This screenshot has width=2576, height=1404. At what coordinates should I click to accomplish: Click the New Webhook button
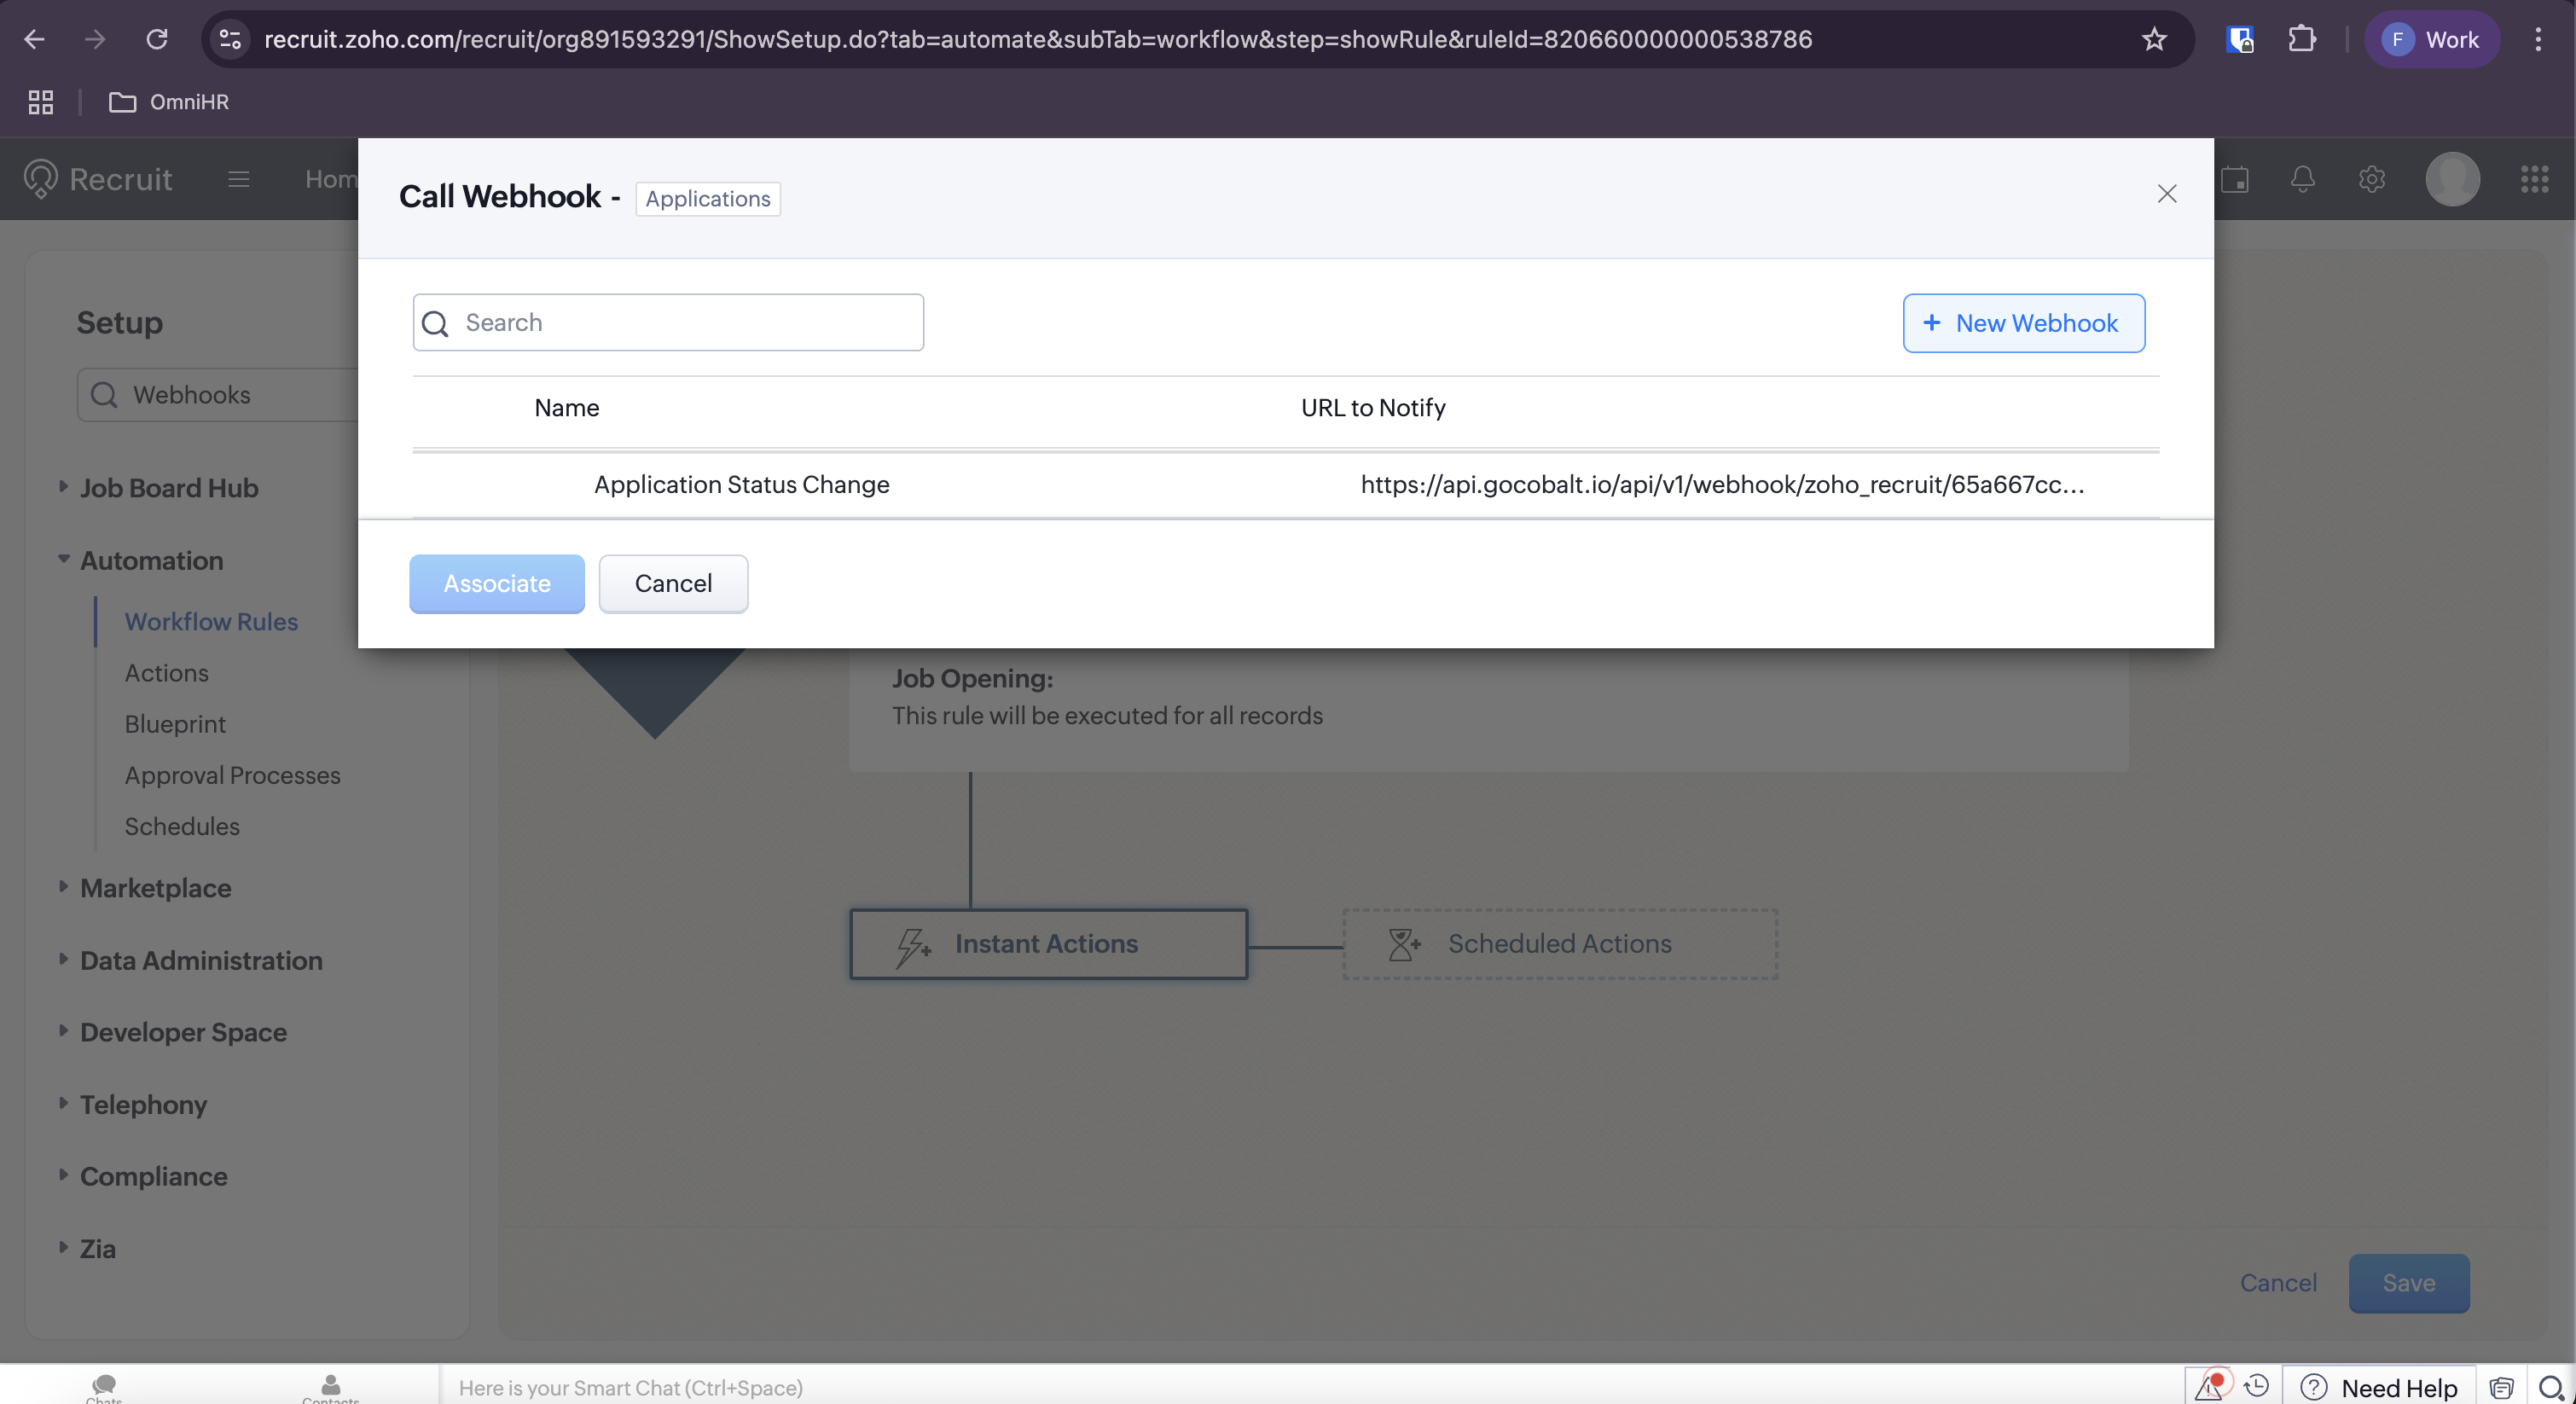point(2023,323)
